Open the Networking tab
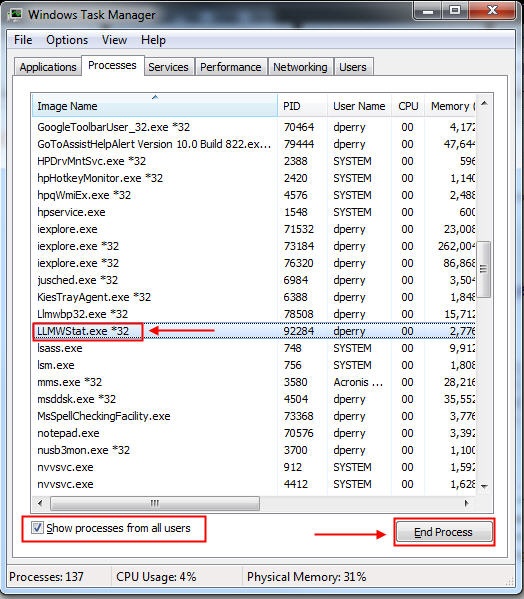524x599 pixels. [300, 67]
